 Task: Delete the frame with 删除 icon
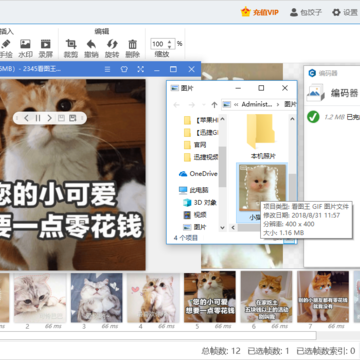coord(132,49)
